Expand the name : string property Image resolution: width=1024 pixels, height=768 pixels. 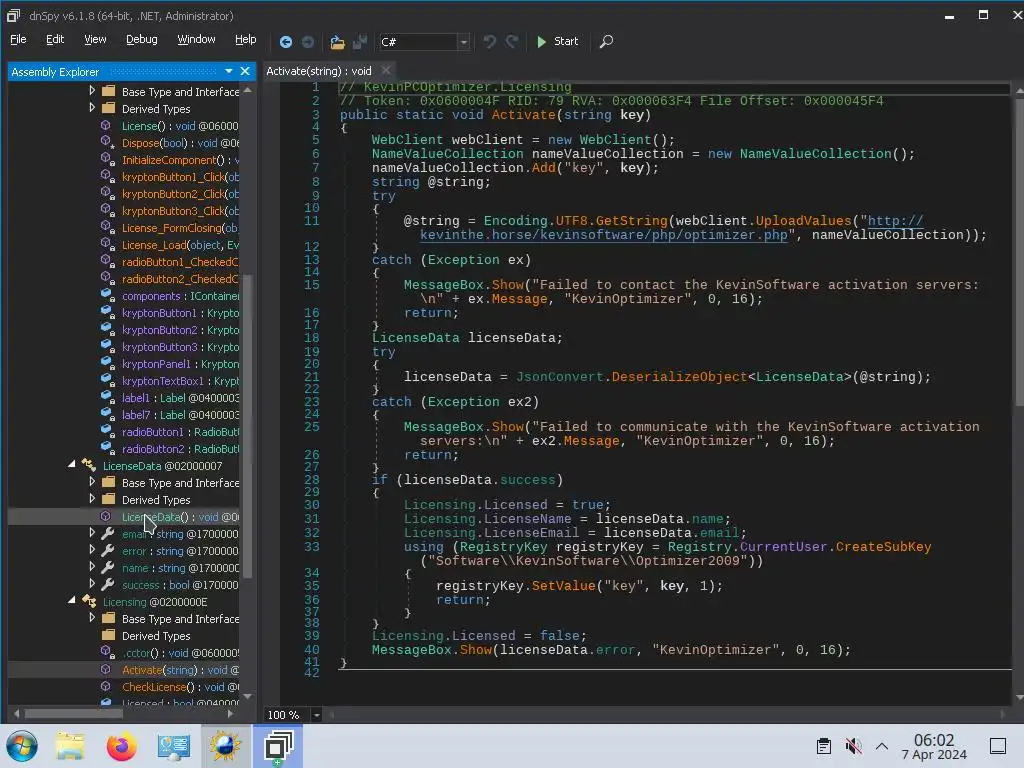(92, 568)
